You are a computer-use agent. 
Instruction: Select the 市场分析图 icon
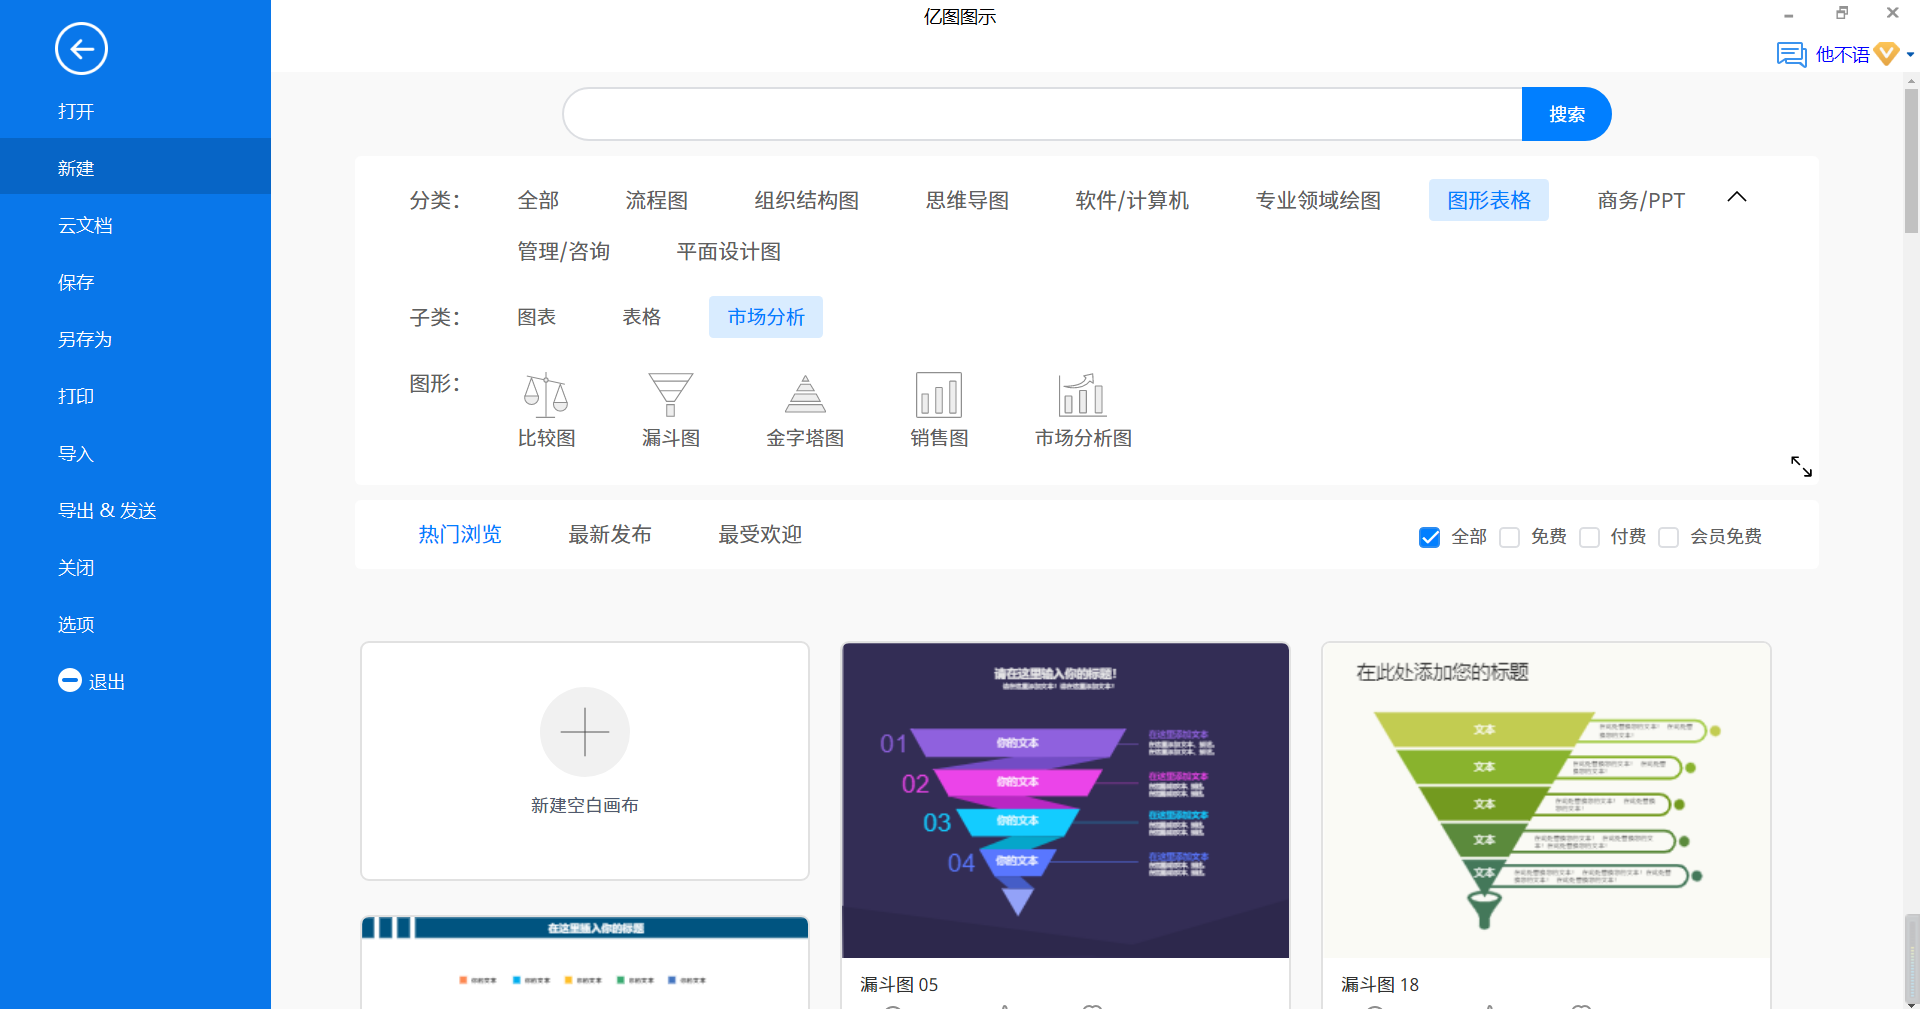pyautogui.click(x=1083, y=395)
